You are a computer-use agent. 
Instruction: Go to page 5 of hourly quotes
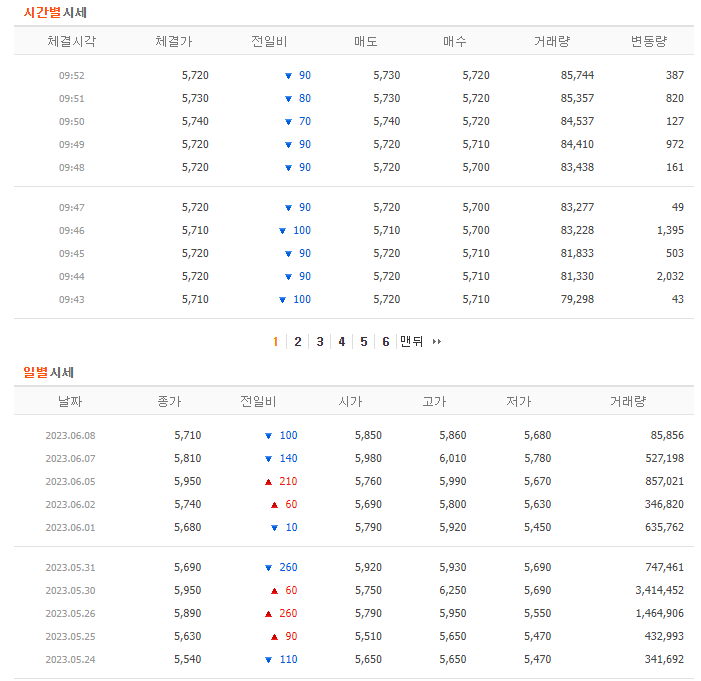click(x=363, y=342)
